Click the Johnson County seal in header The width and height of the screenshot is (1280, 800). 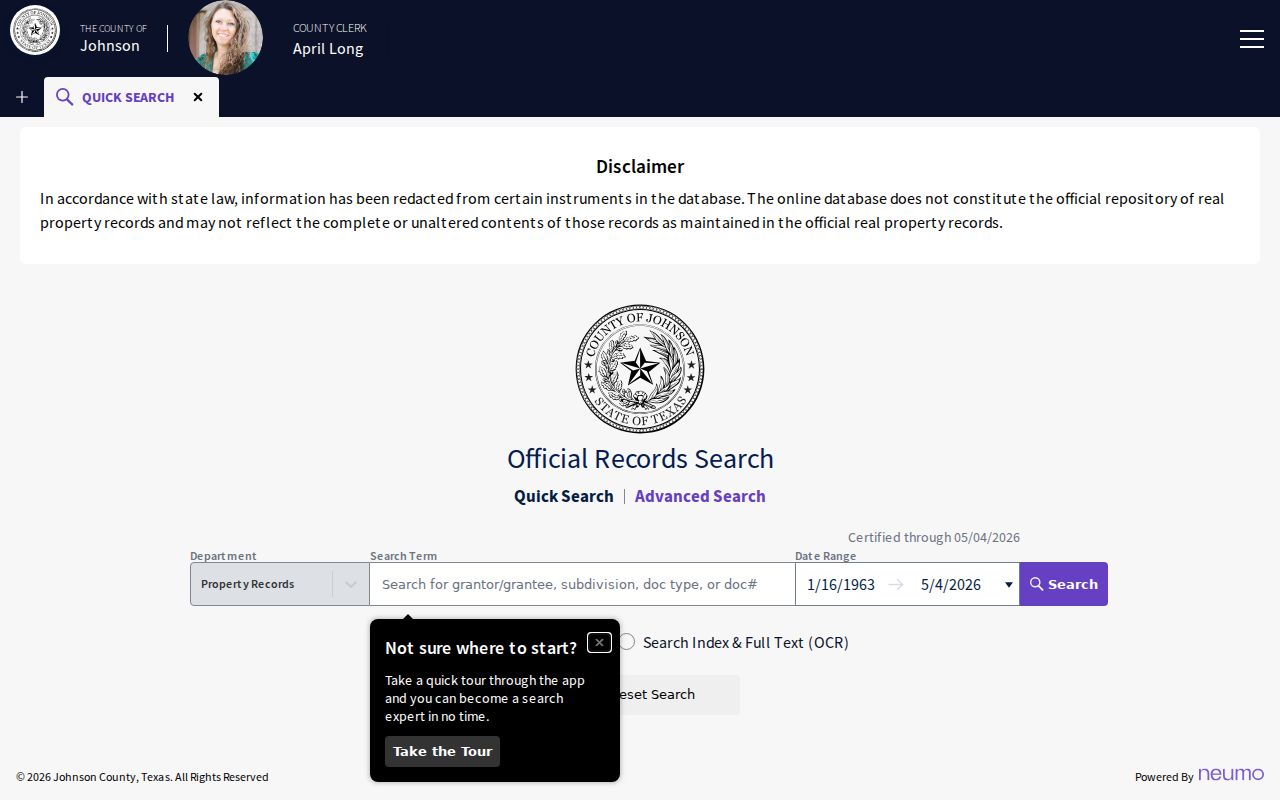coord(35,30)
